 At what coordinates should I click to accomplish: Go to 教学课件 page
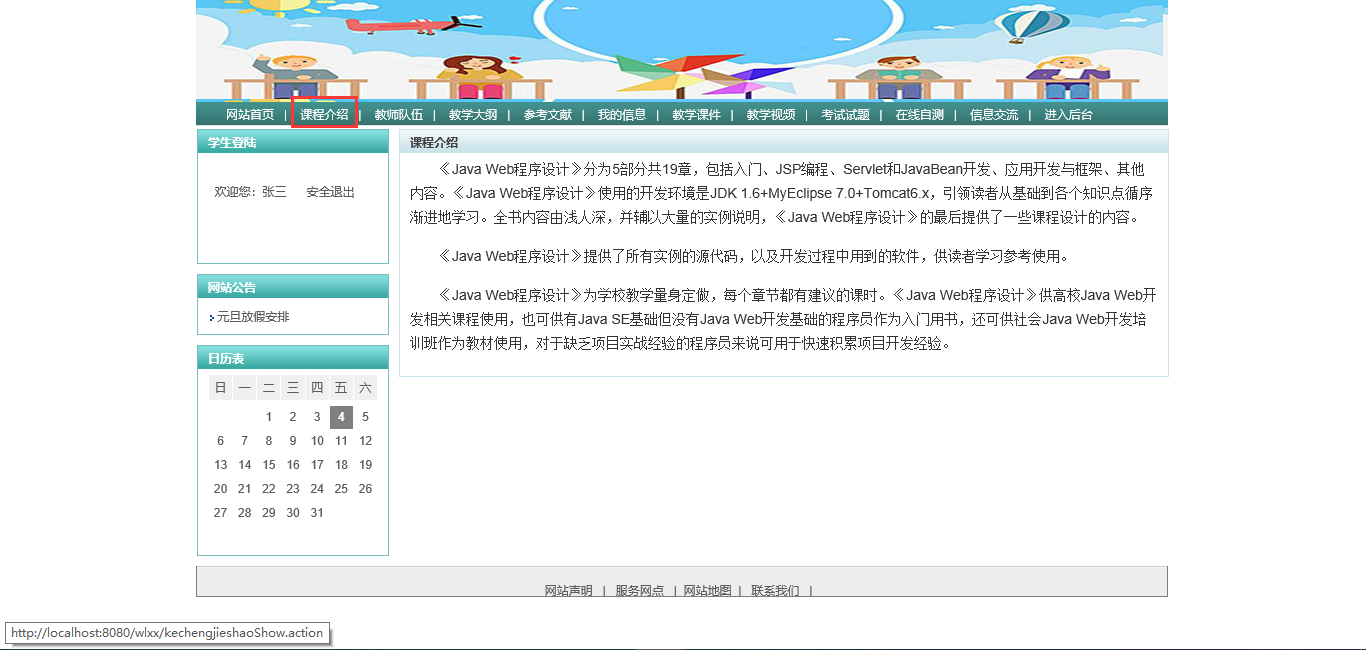tap(696, 115)
